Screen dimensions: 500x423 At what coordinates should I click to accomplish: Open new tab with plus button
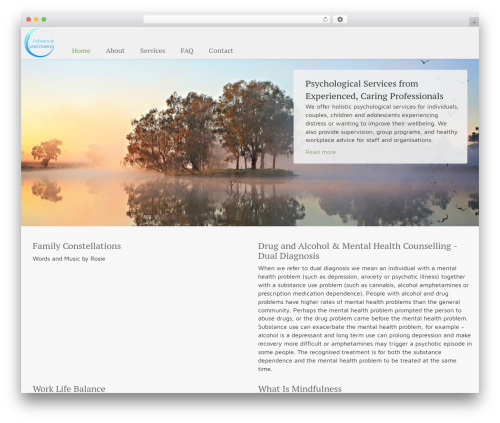tap(474, 22)
